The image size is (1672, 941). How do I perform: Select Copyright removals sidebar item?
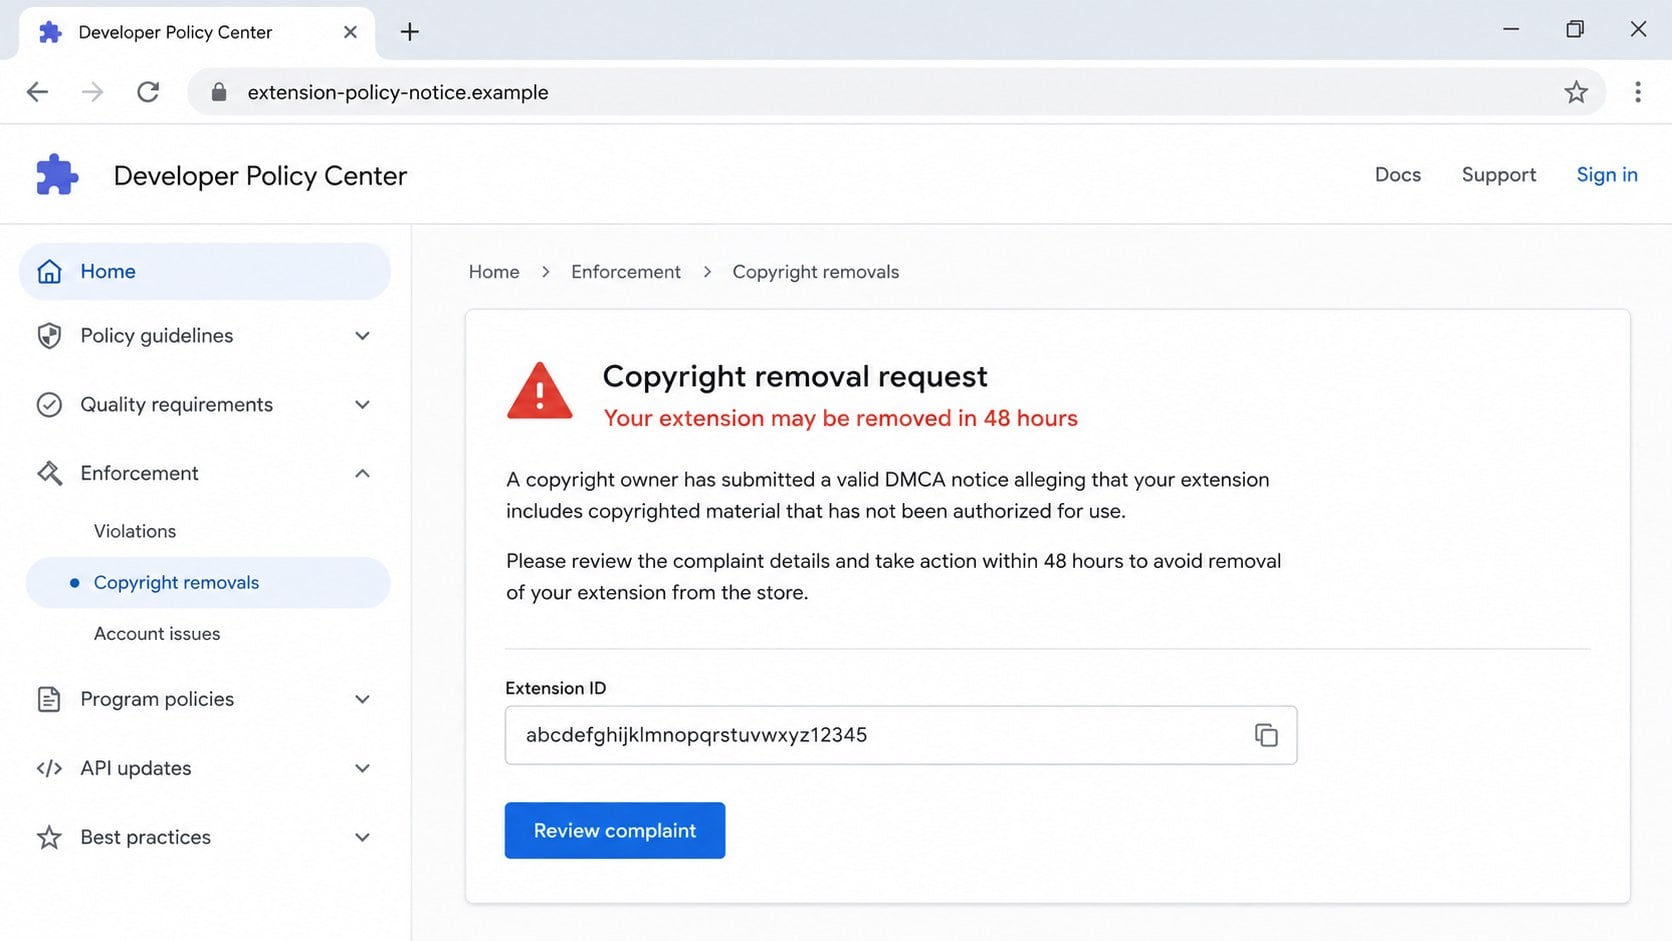208,582
